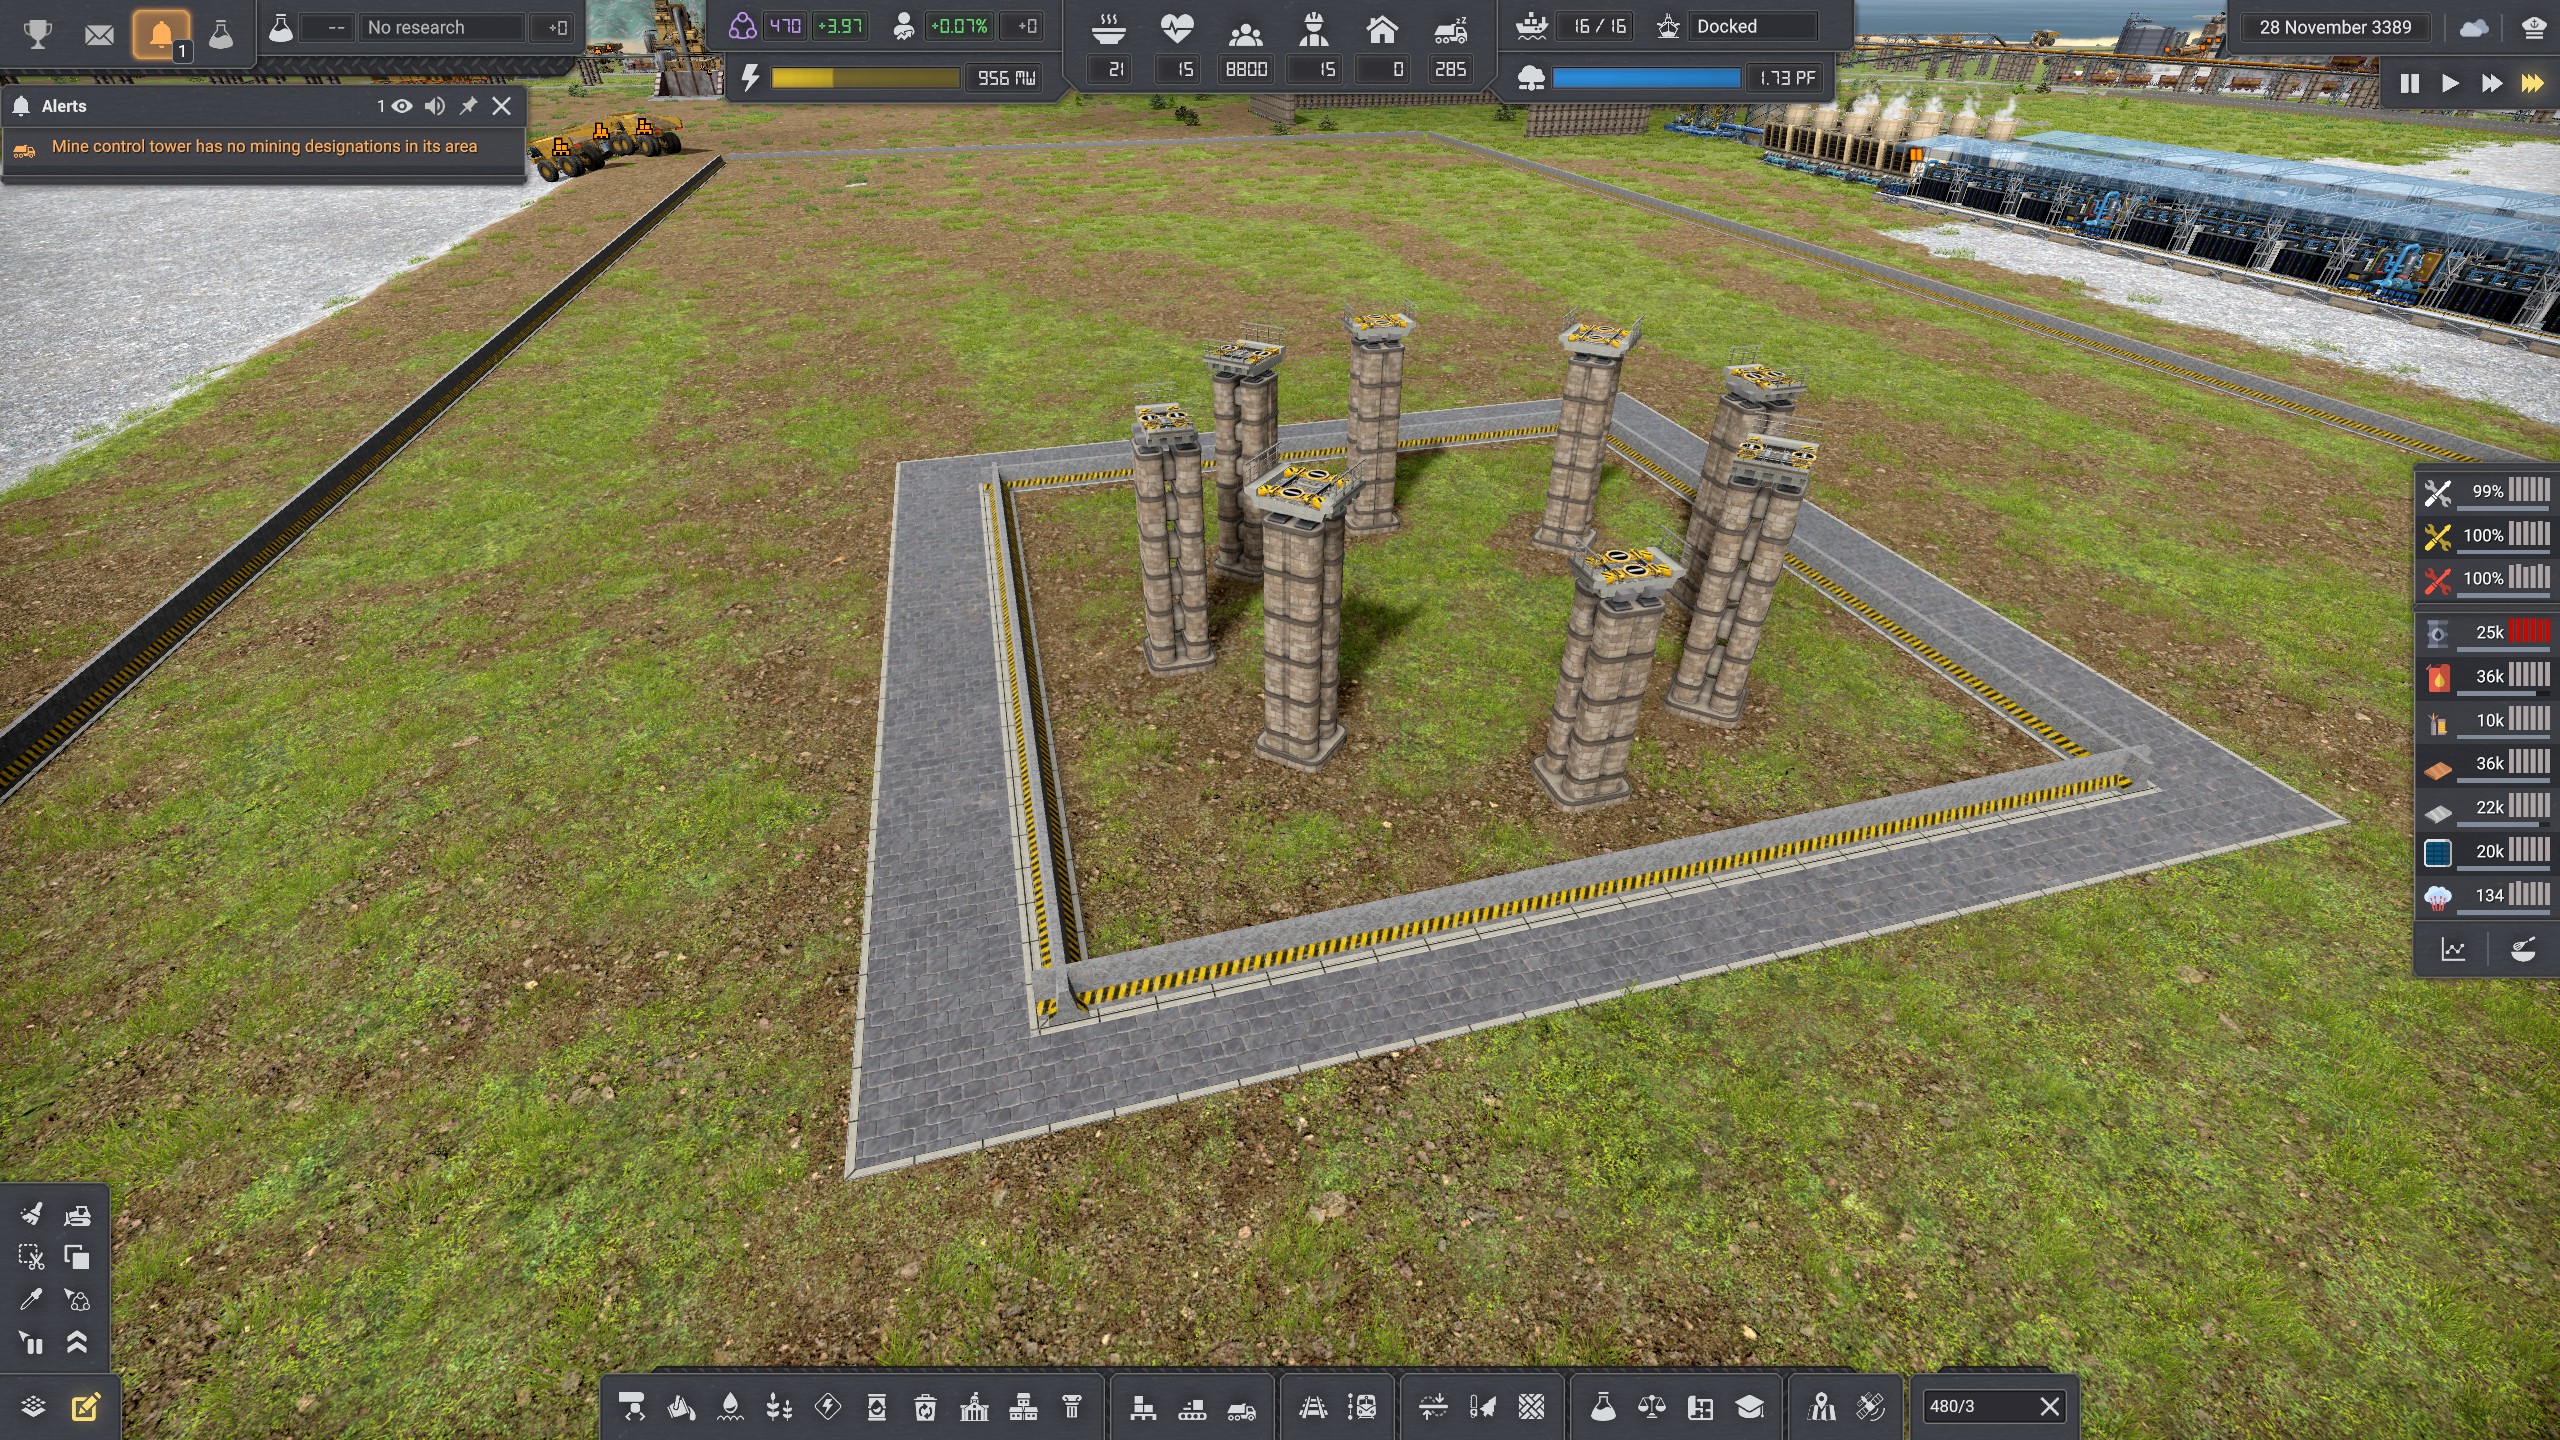The image size is (2560, 1440).
Task: Pause the game
Action: pos(2410,83)
